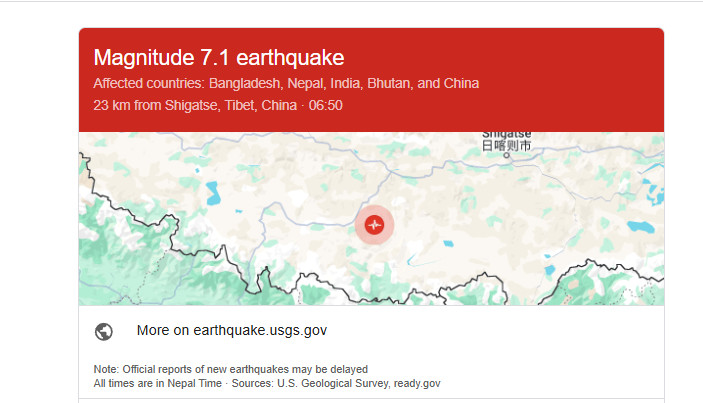Select the Affected countries text line
Image resolution: width=703 pixels, height=403 pixels.
point(286,83)
